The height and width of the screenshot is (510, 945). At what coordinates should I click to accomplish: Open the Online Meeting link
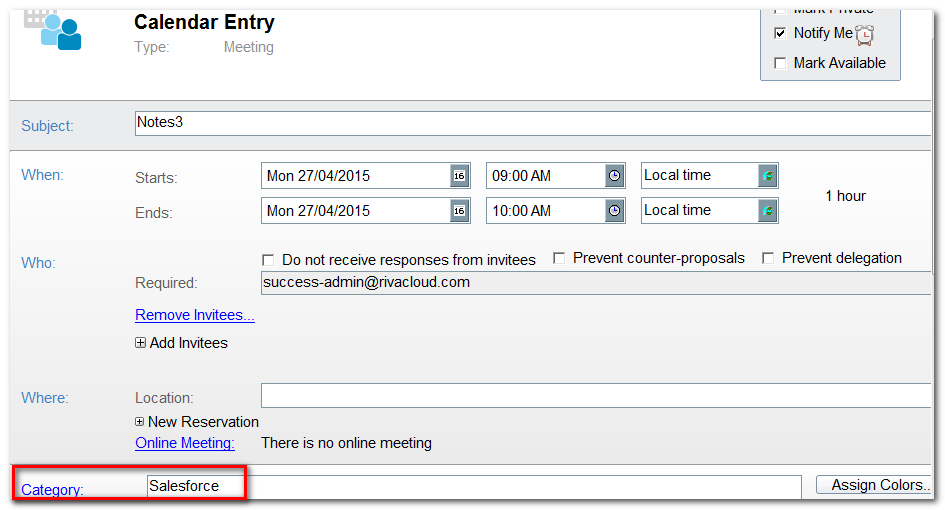(185, 443)
